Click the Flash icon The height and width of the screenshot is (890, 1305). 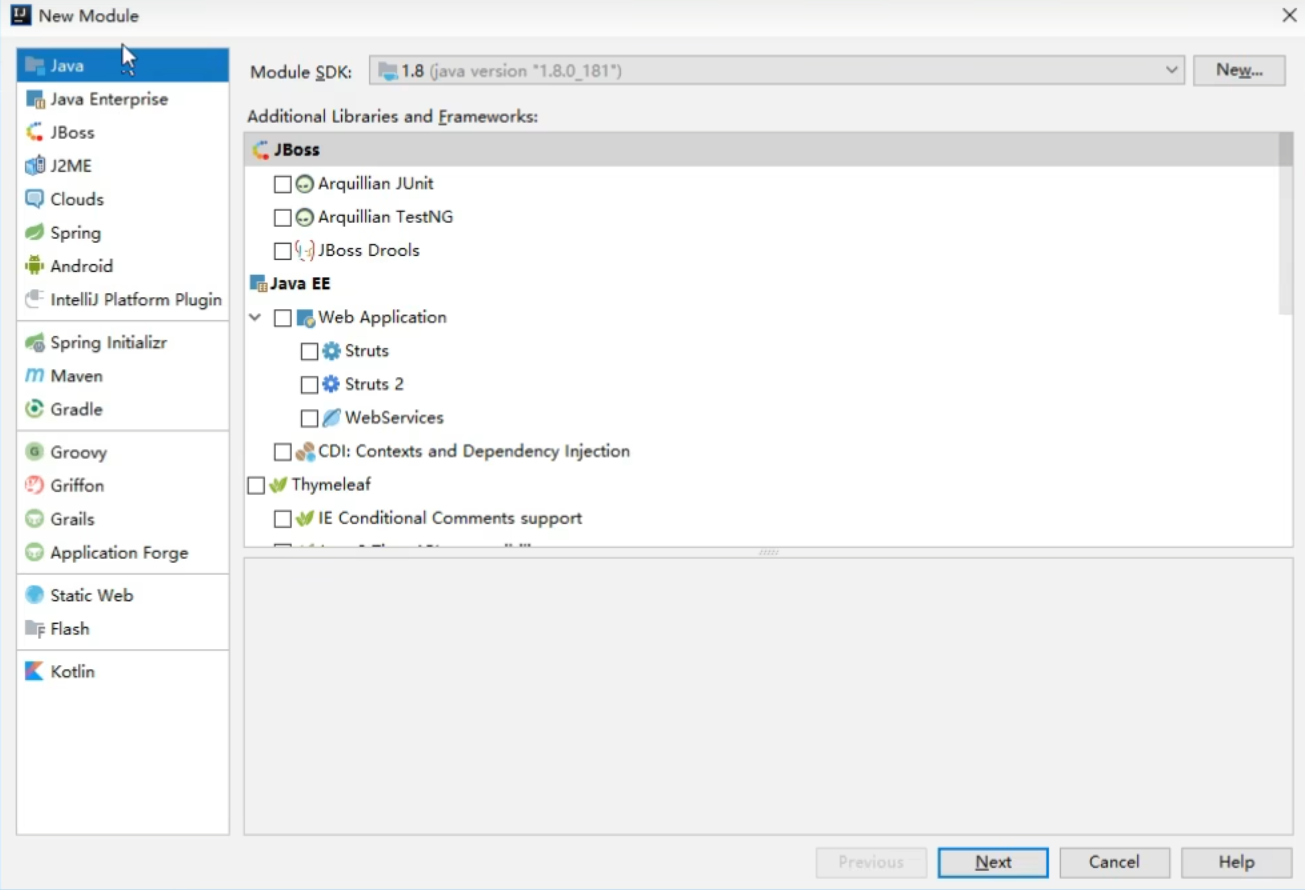click(35, 629)
